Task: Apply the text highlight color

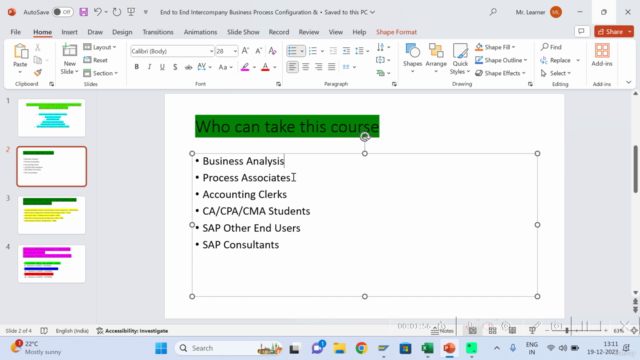Action: [x=245, y=67]
